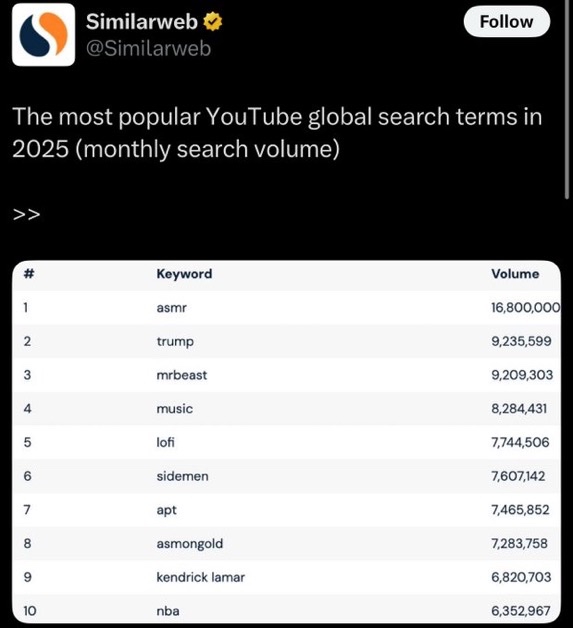Select the music keyword row

click(286, 409)
